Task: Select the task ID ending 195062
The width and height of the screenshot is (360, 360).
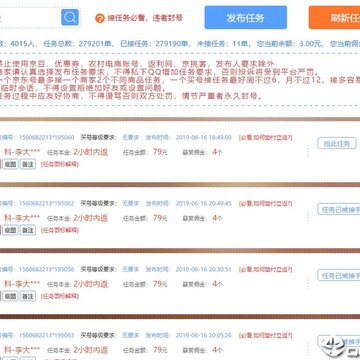Action: click(x=46, y=203)
